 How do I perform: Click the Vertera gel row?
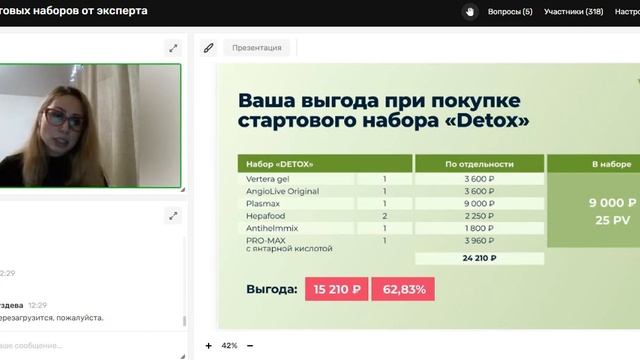tap(391, 179)
